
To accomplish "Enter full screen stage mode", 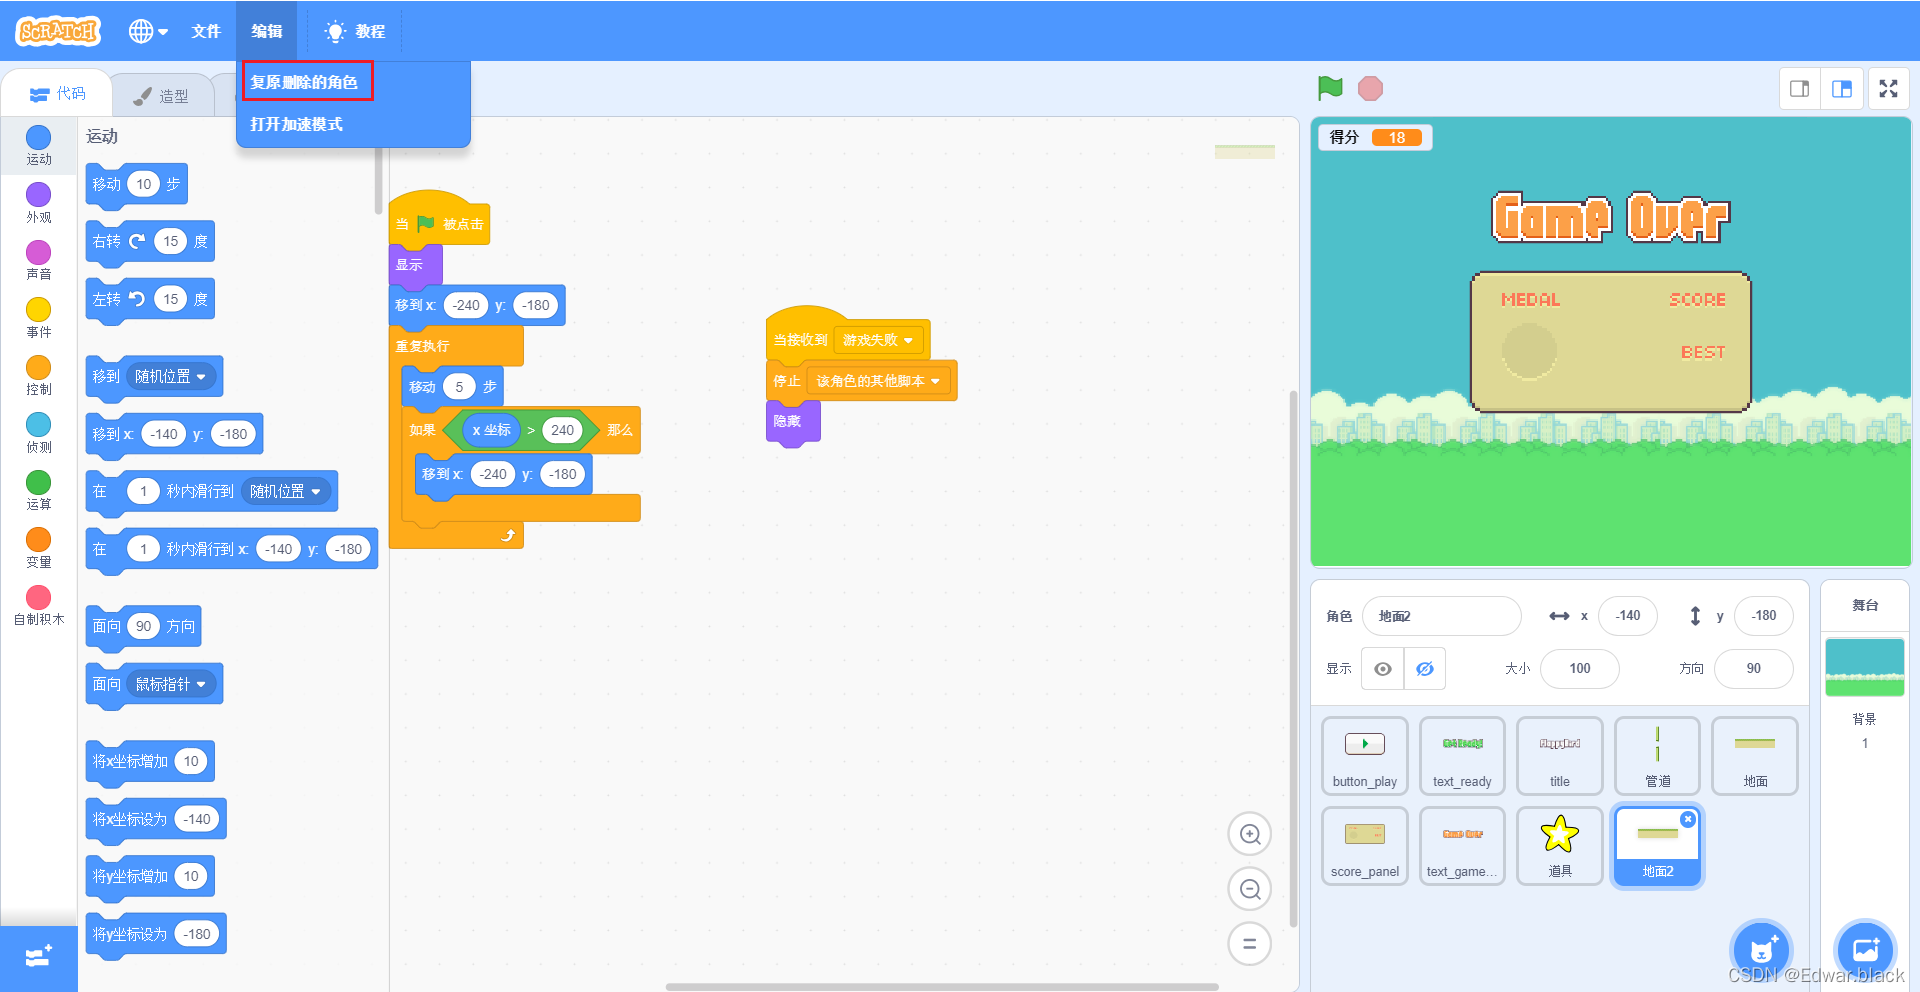I will [1888, 89].
